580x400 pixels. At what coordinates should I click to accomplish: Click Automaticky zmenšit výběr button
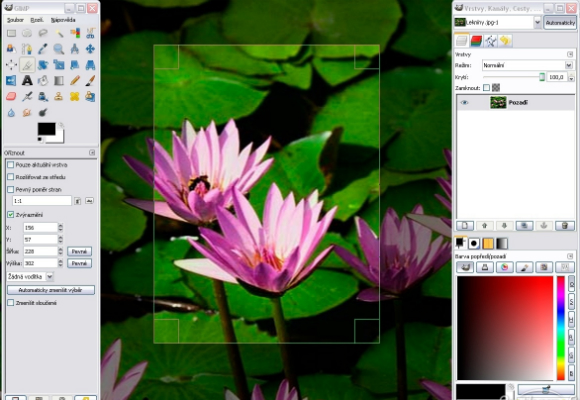click(x=51, y=290)
